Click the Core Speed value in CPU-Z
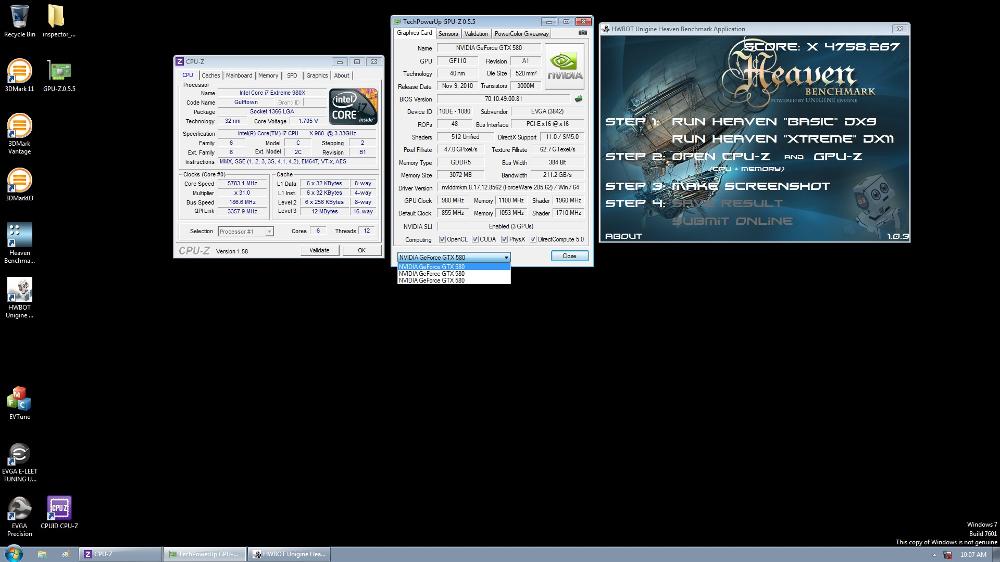 click(242, 183)
